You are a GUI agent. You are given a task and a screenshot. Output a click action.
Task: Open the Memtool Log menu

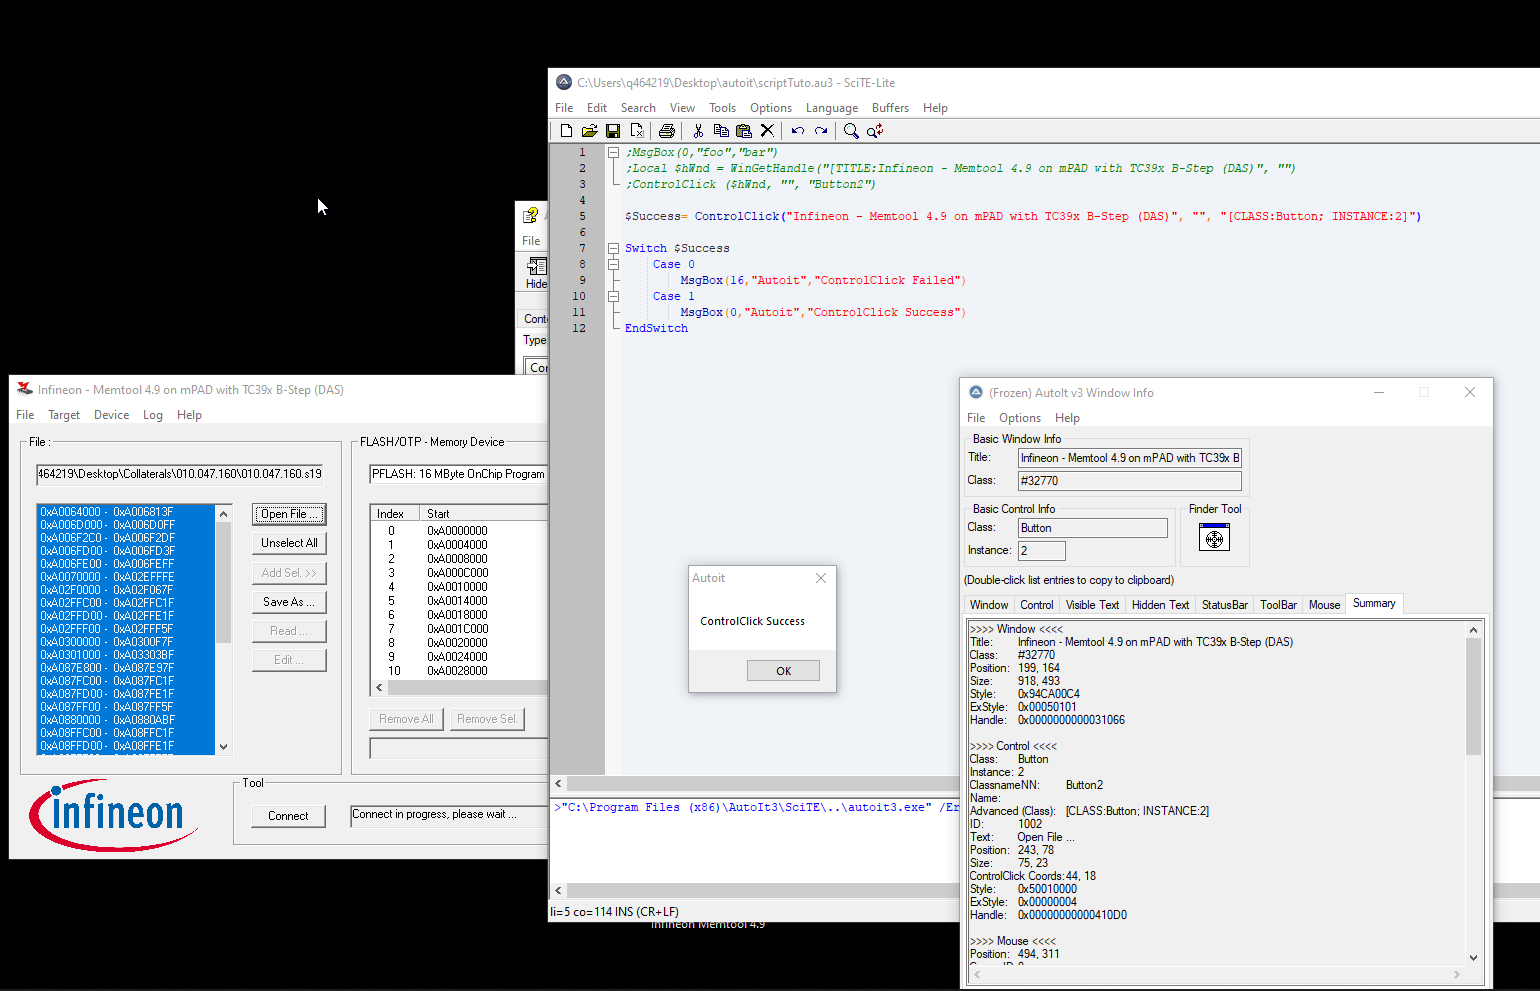pos(152,415)
